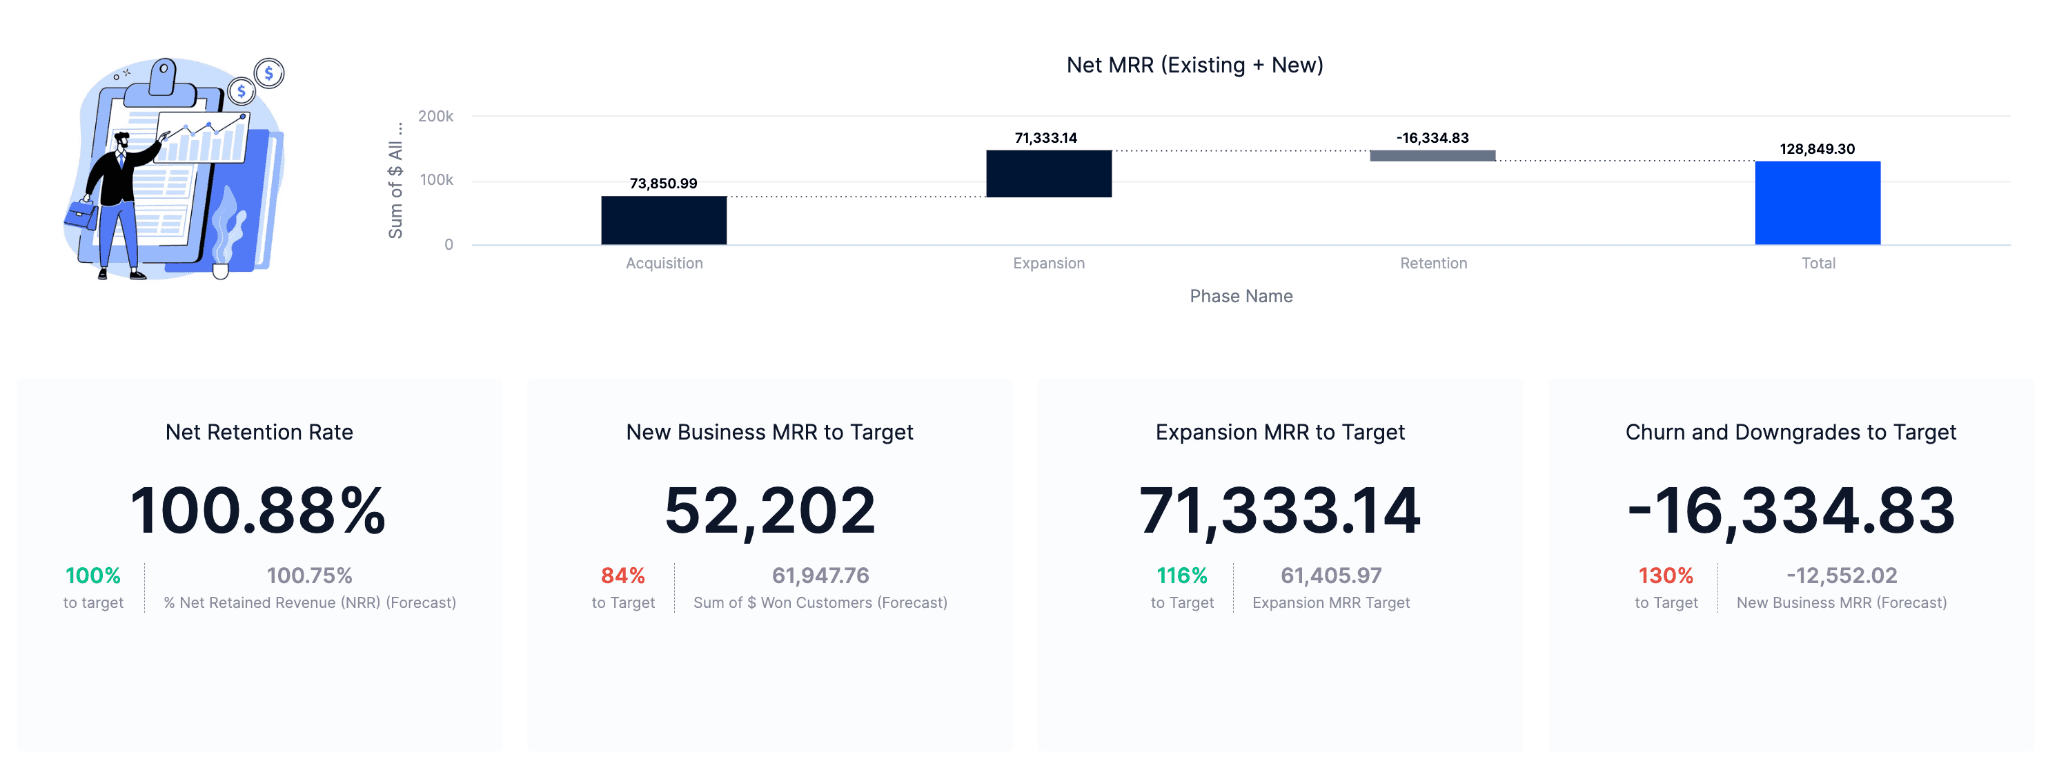Click the 52,202 new business MRR value
This screenshot has width=2048, height=762.
coord(769,511)
